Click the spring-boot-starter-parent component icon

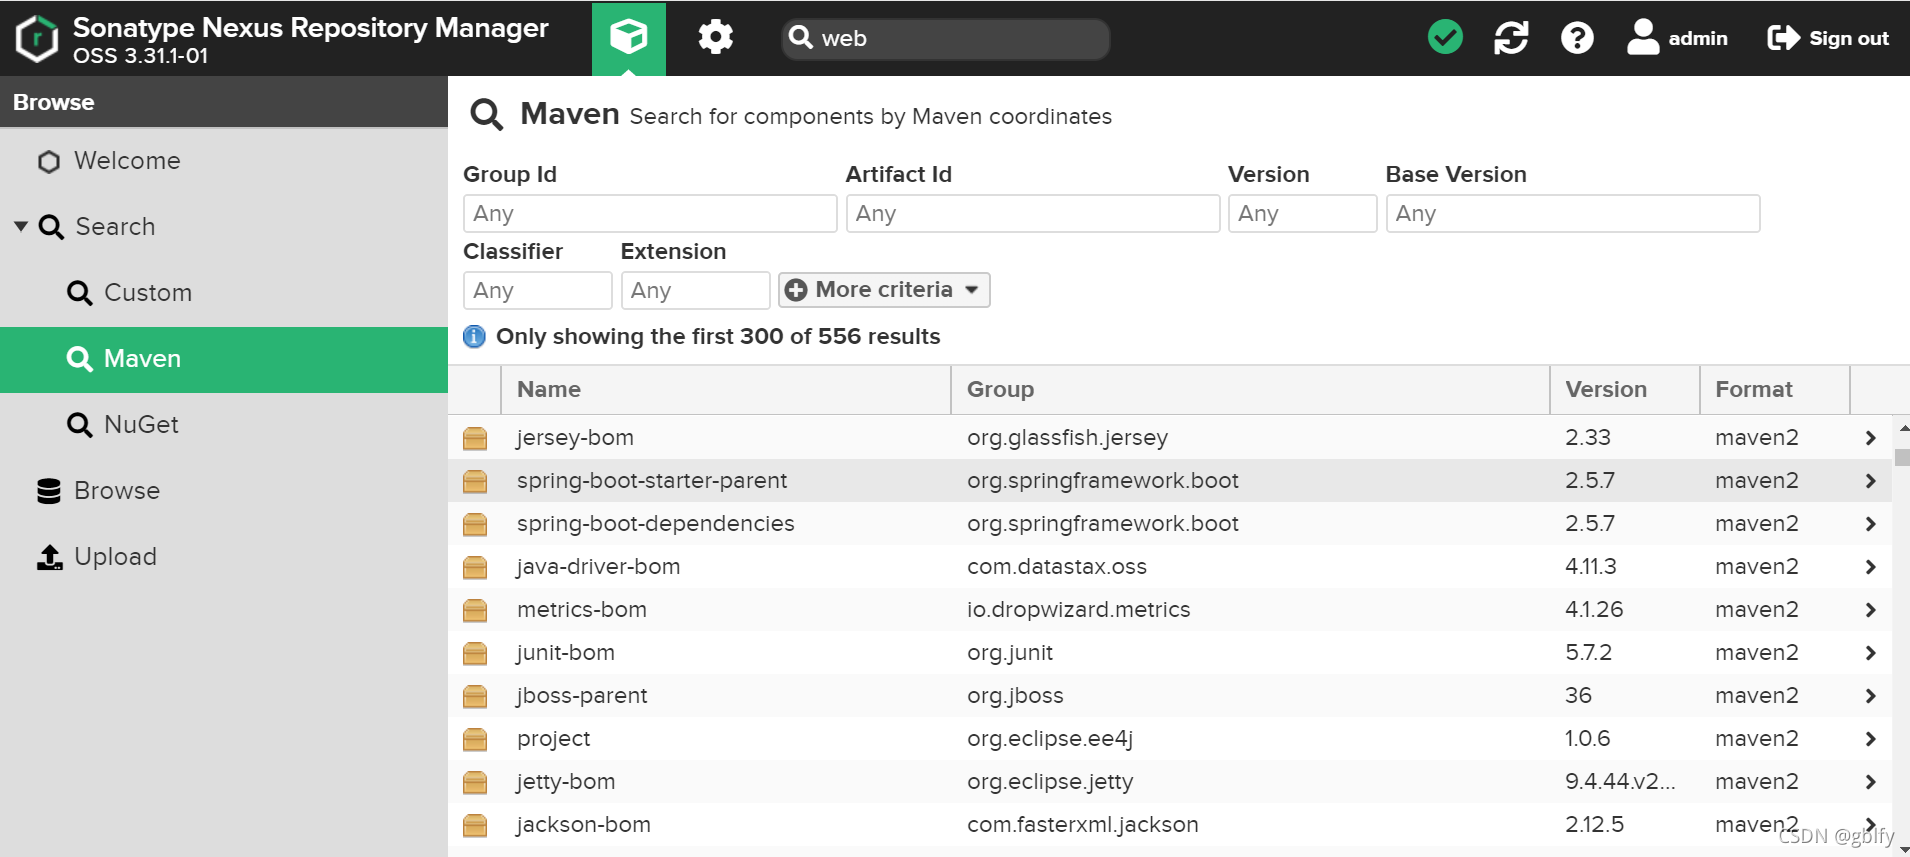(x=475, y=481)
